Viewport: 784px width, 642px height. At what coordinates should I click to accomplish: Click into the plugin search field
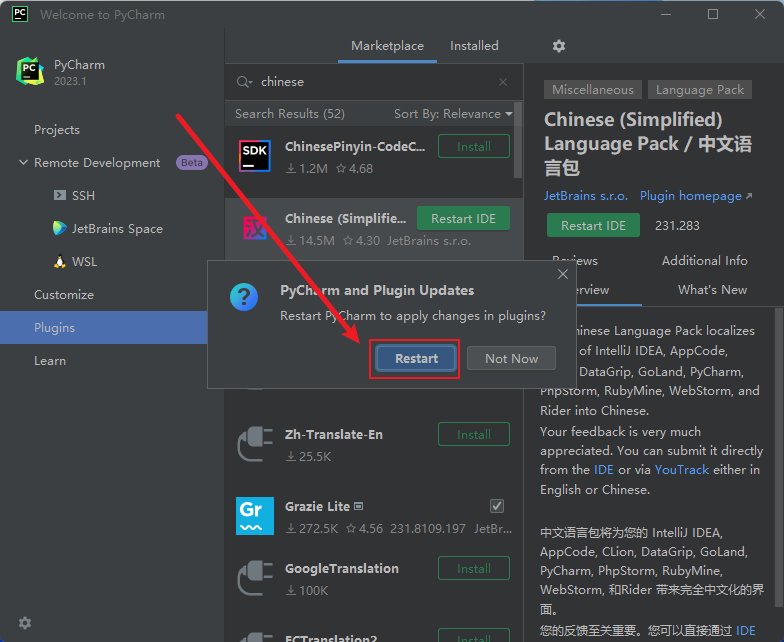coord(375,82)
